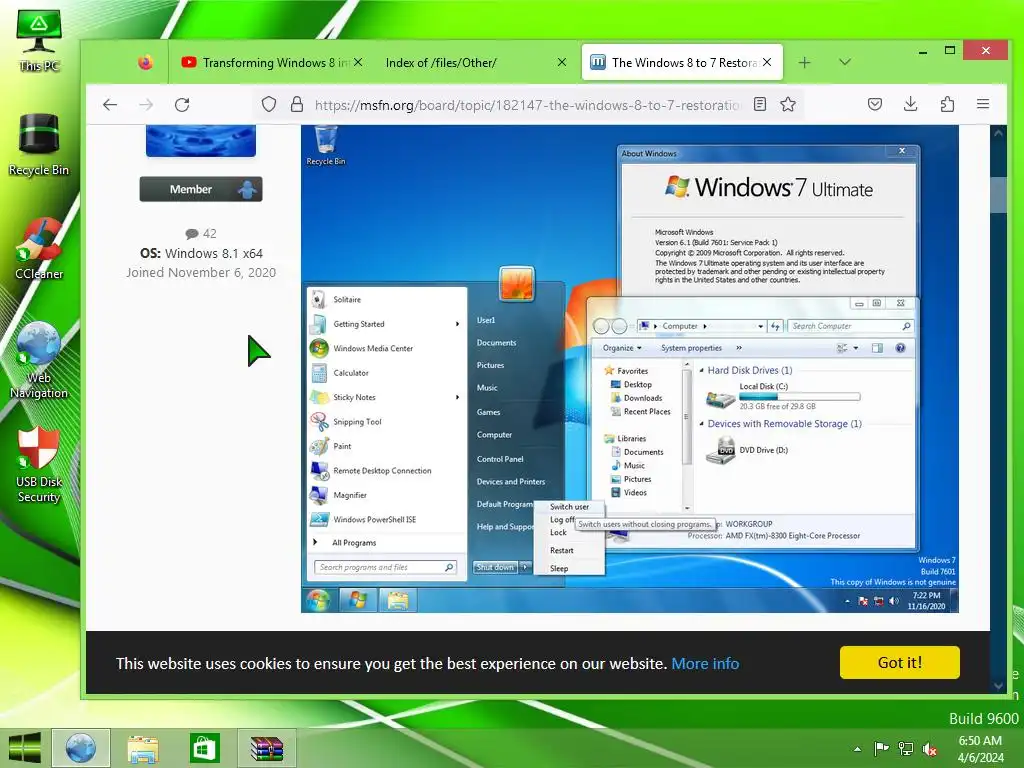Click the Action Center flag tray icon
The image size is (1024, 768).
coord(882,749)
